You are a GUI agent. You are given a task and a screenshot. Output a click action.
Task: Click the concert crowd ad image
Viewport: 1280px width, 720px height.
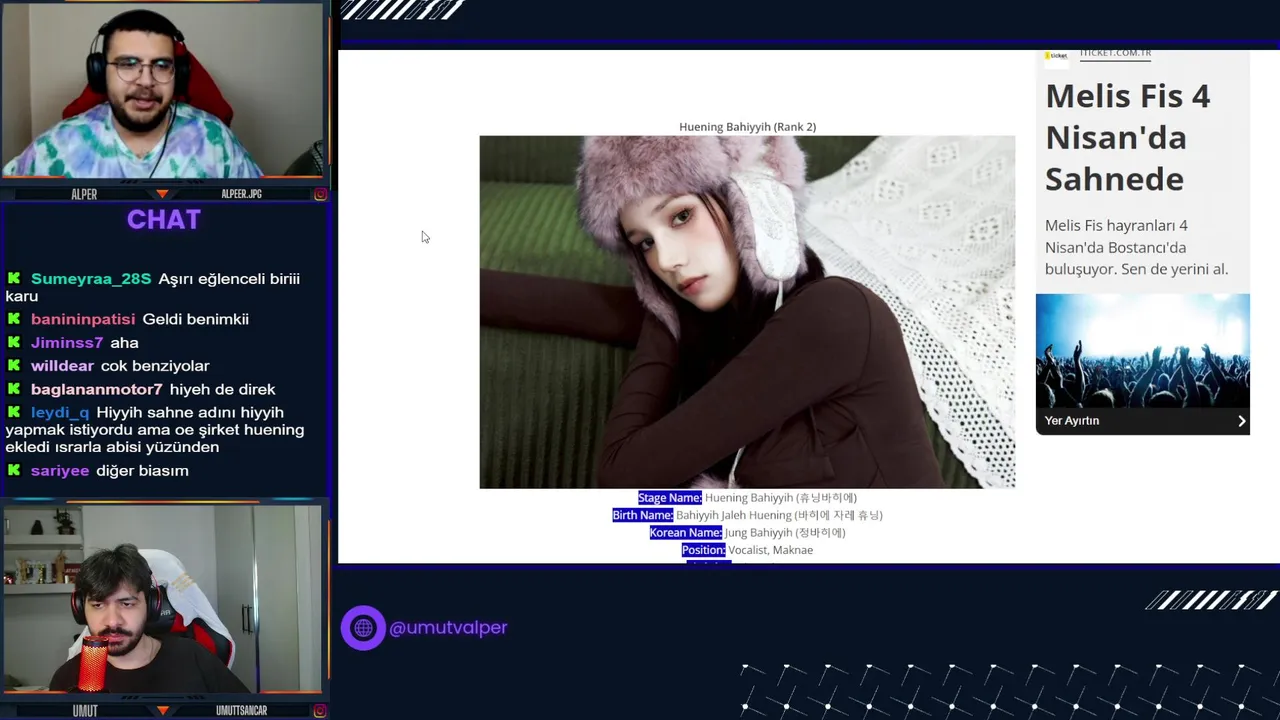click(x=1142, y=350)
